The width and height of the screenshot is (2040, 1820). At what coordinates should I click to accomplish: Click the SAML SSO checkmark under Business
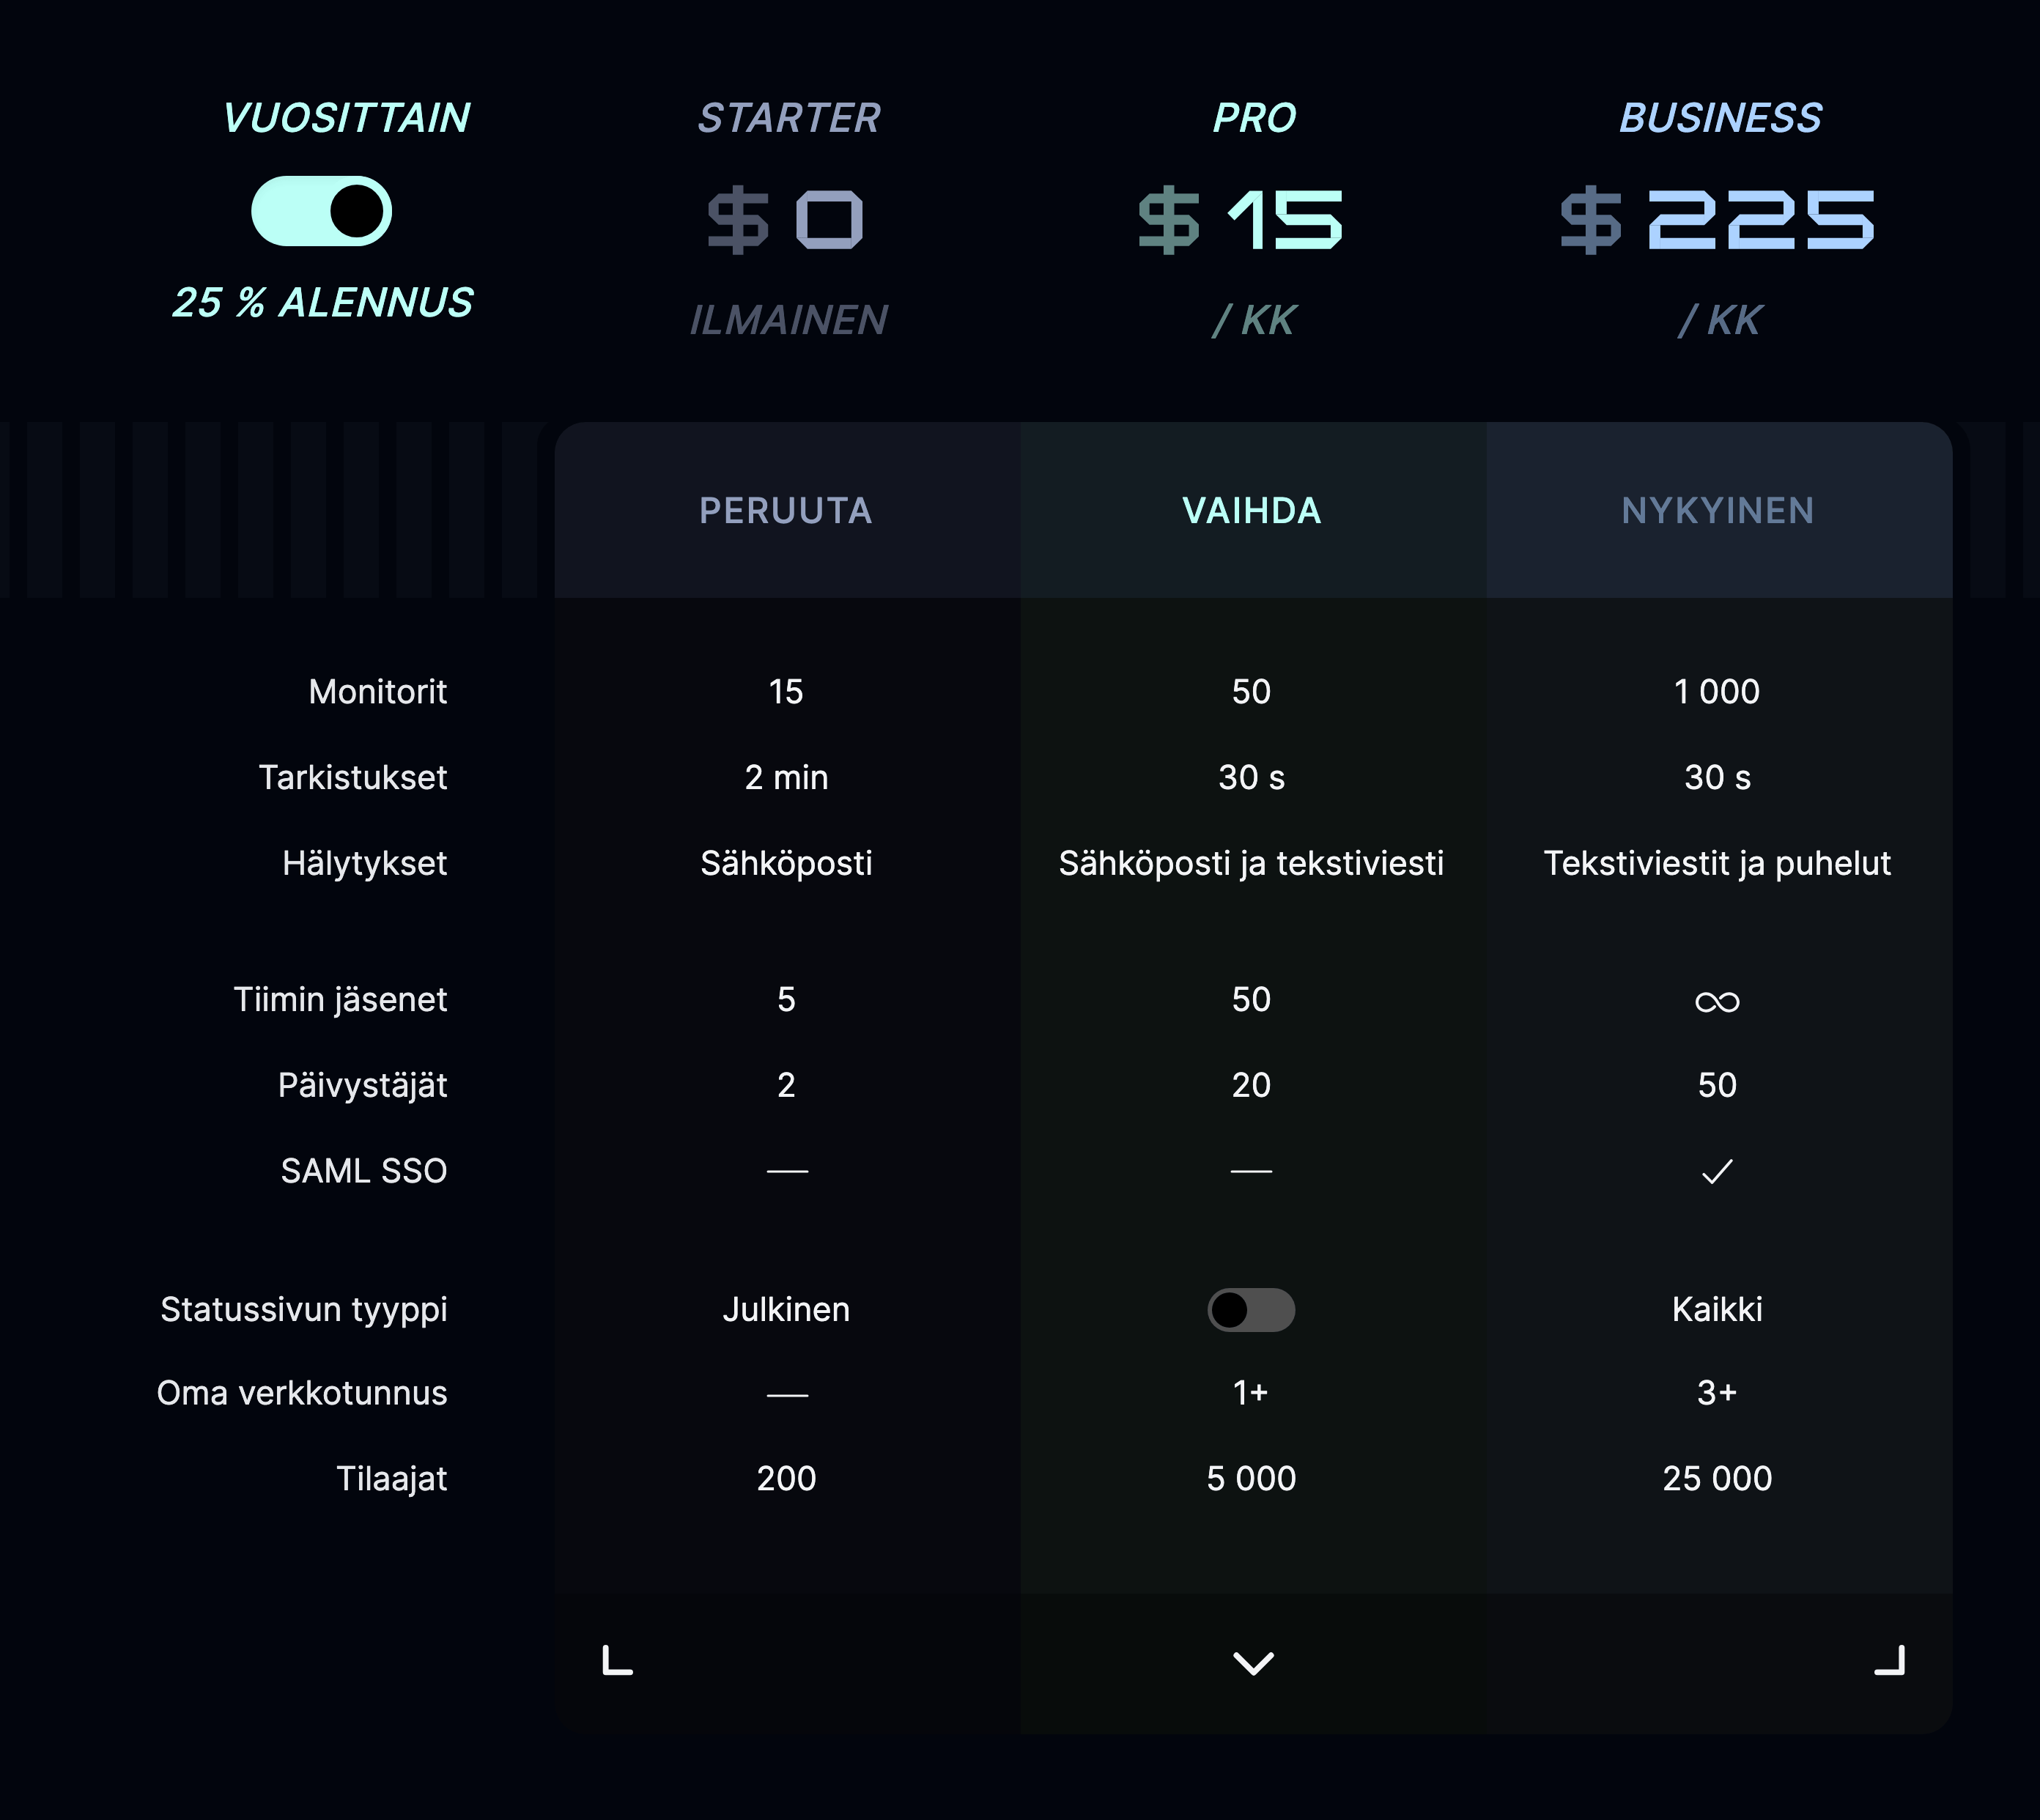(x=1717, y=1171)
